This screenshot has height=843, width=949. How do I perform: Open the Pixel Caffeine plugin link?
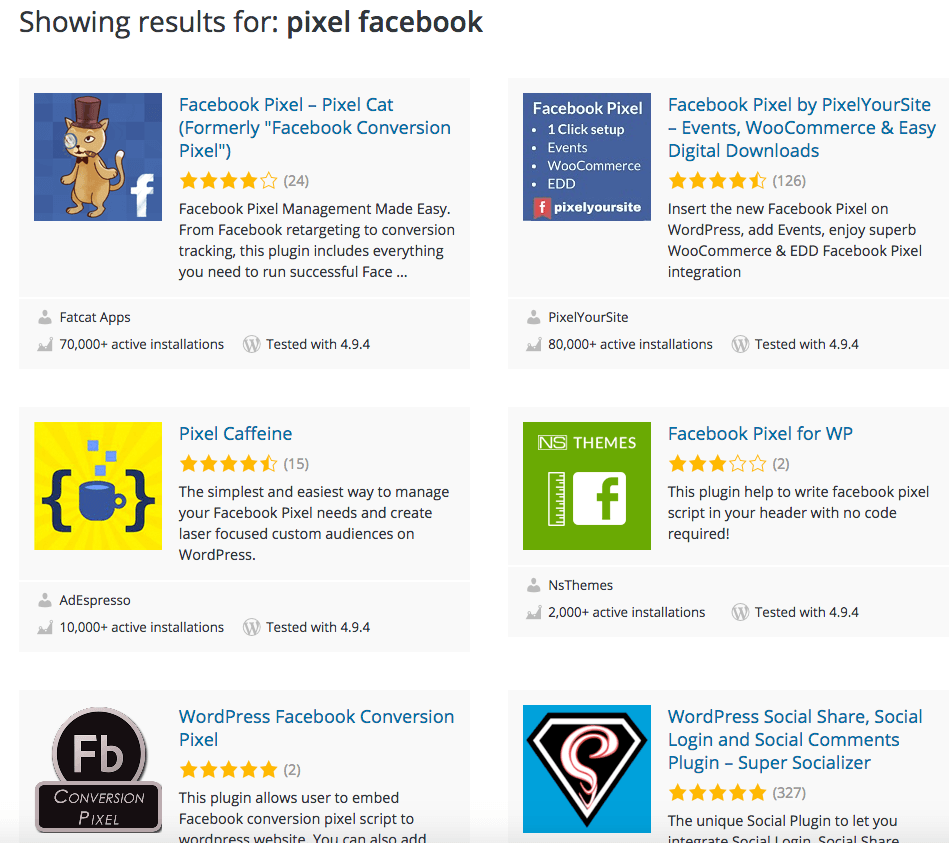pos(235,434)
